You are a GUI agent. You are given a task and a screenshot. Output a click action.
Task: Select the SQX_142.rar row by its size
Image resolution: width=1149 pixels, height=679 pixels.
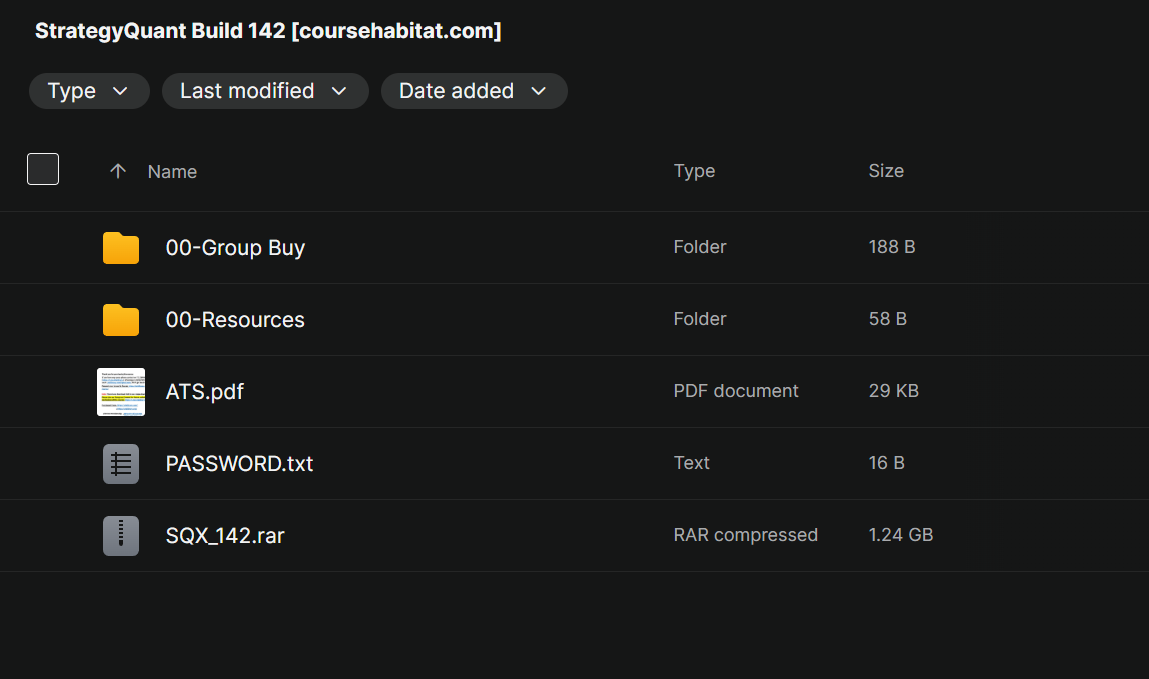click(x=900, y=536)
